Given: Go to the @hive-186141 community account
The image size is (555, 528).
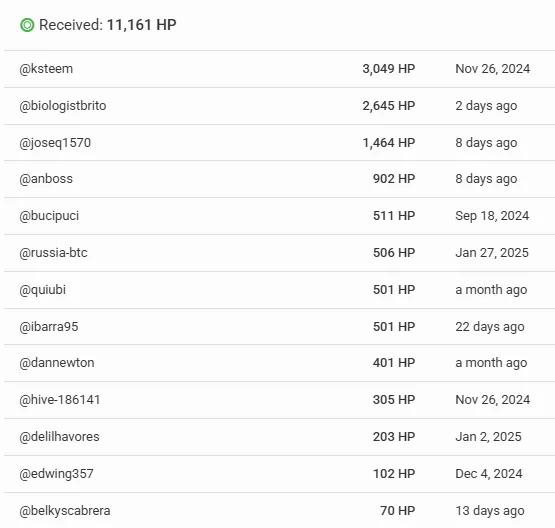Looking at the screenshot, I should pos(59,400).
